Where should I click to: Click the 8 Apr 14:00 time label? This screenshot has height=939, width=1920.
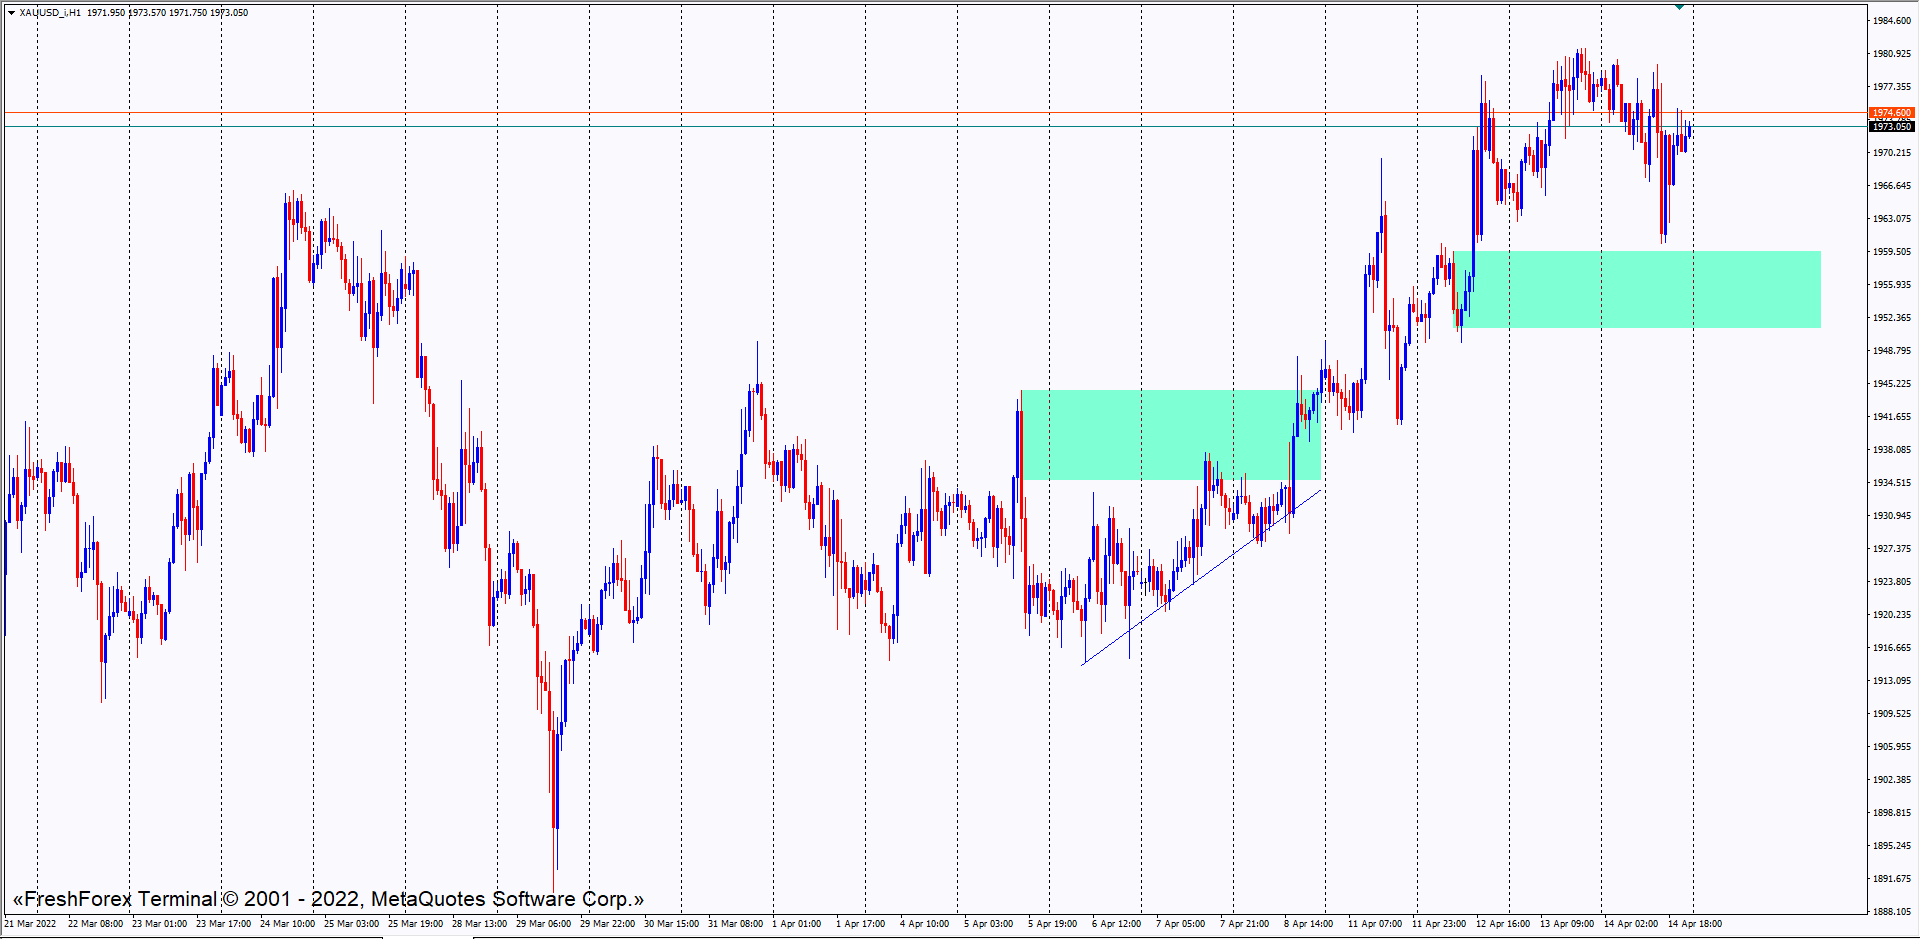[1308, 924]
